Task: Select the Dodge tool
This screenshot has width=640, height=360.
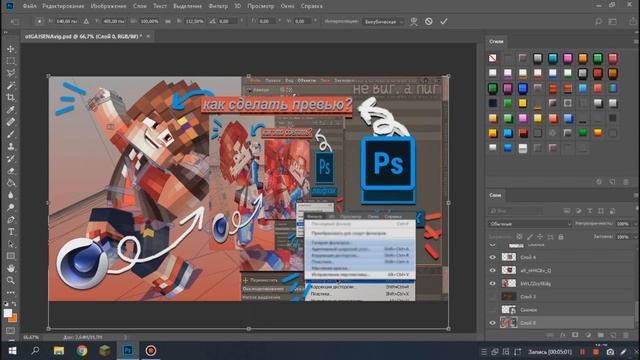Action: click(11, 207)
